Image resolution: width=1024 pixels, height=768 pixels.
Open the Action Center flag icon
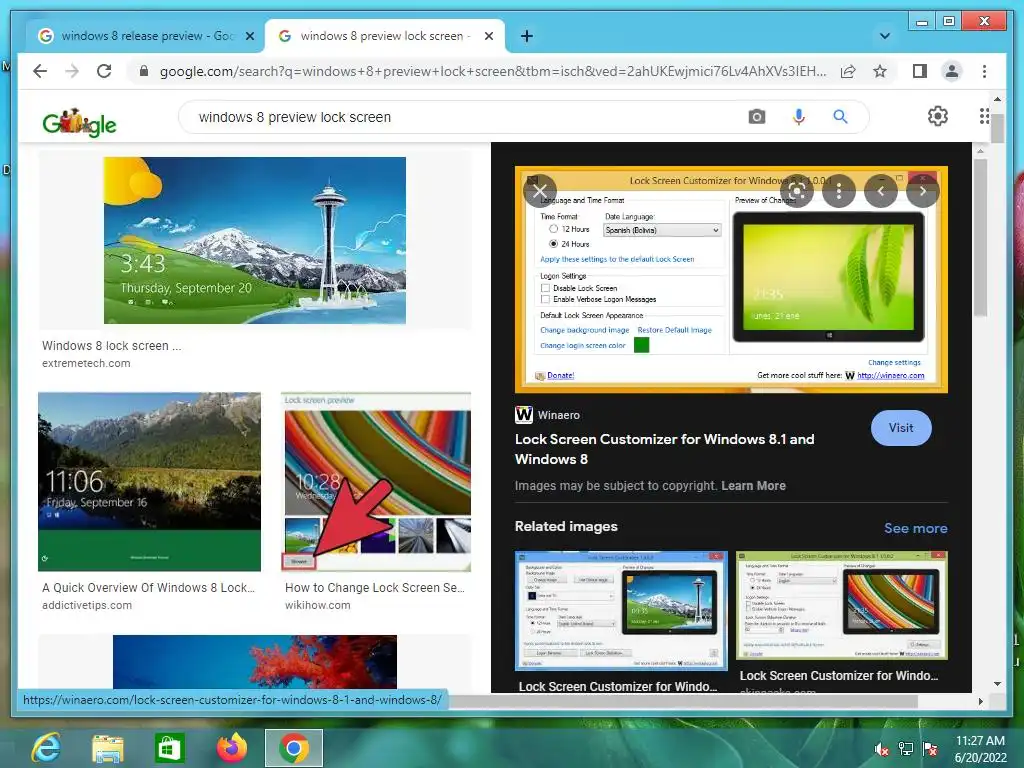[x=930, y=749]
